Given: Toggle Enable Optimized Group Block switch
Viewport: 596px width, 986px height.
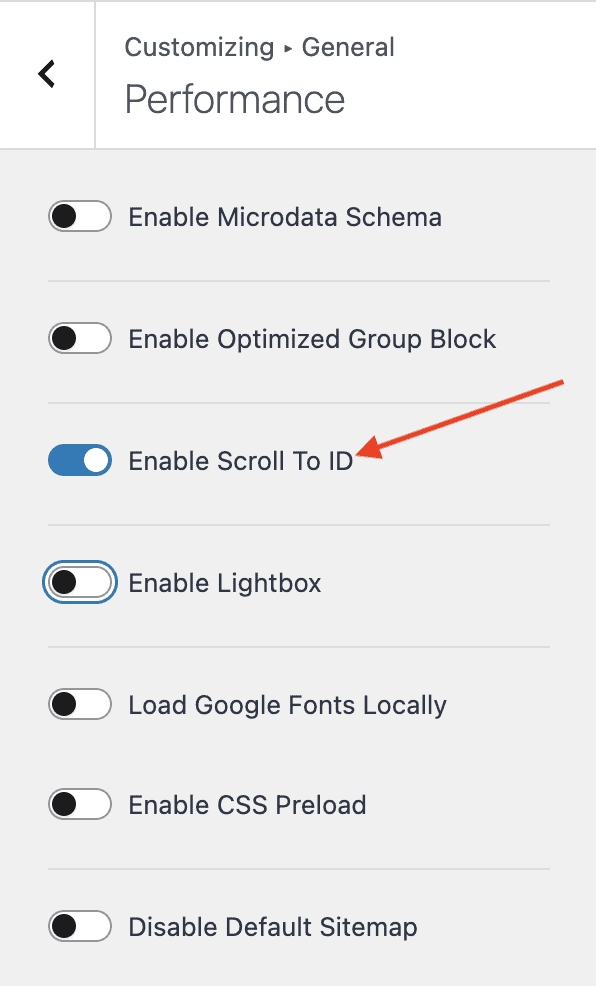Looking at the screenshot, I should [x=79, y=338].
